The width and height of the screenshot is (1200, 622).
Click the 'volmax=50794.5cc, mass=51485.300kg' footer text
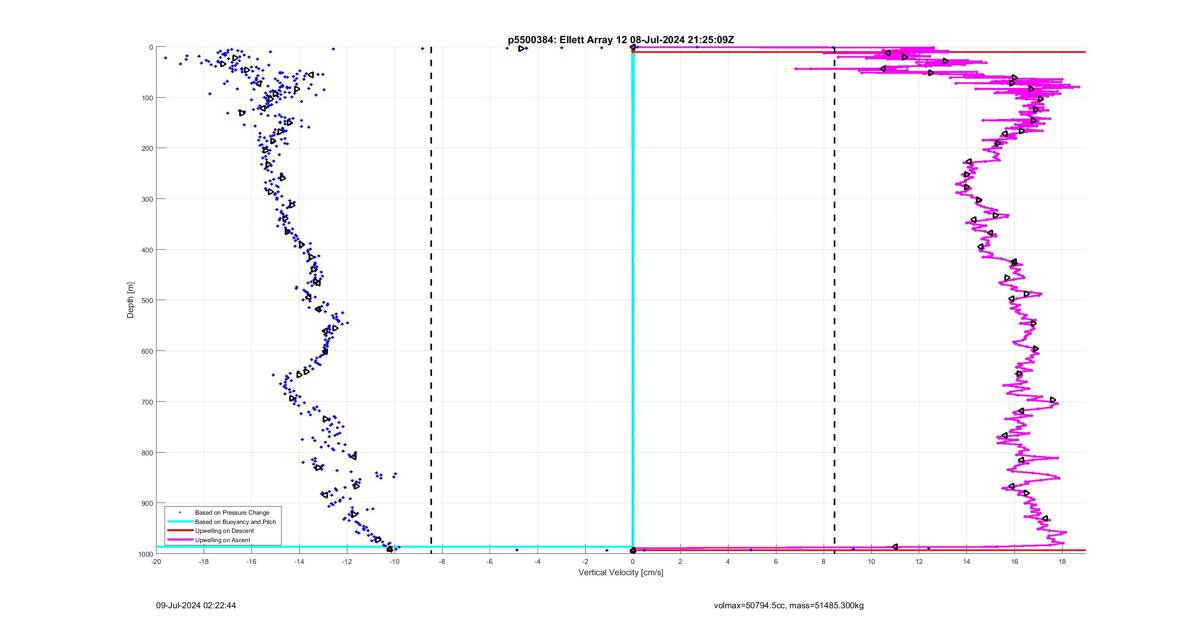(788, 605)
